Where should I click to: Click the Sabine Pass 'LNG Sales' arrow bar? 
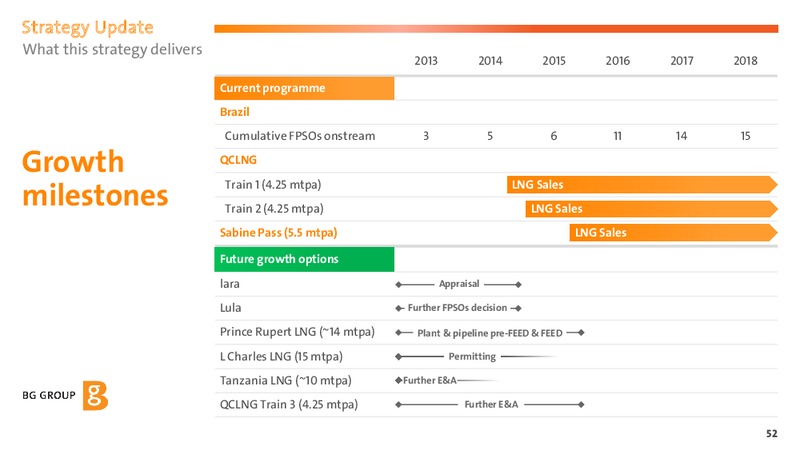[673, 233]
